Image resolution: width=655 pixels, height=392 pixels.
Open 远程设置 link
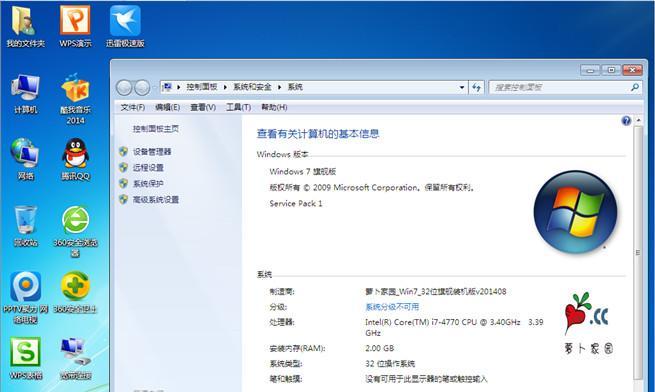[148, 167]
